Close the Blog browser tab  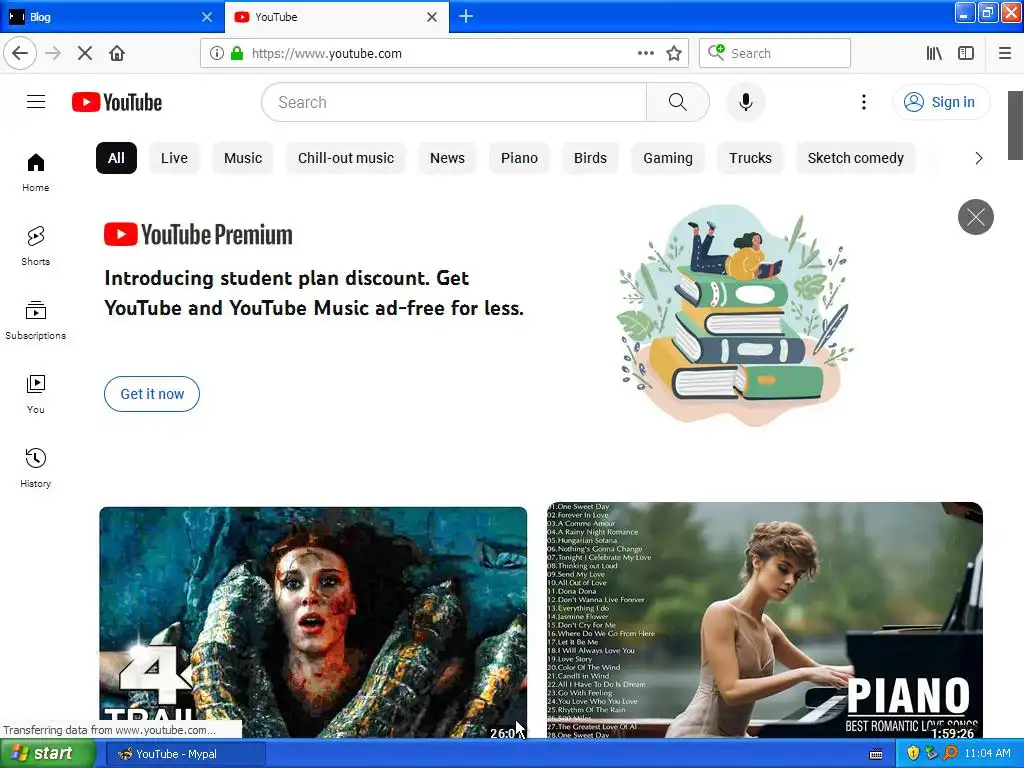(x=207, y=17)
